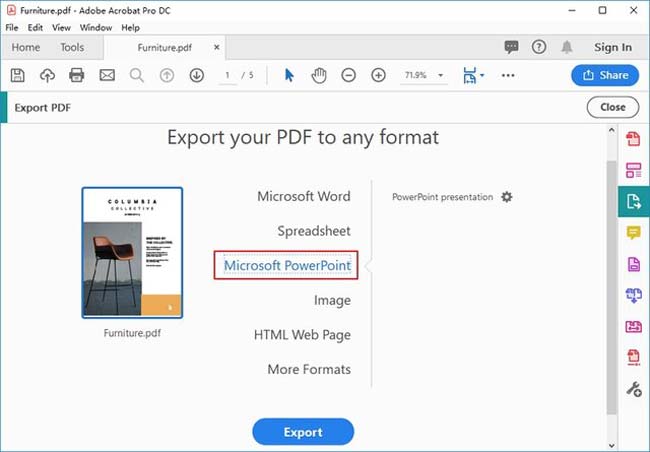Open the More Tools wrench icon
This screenshot has width=650, height=452.
(633, 389)
